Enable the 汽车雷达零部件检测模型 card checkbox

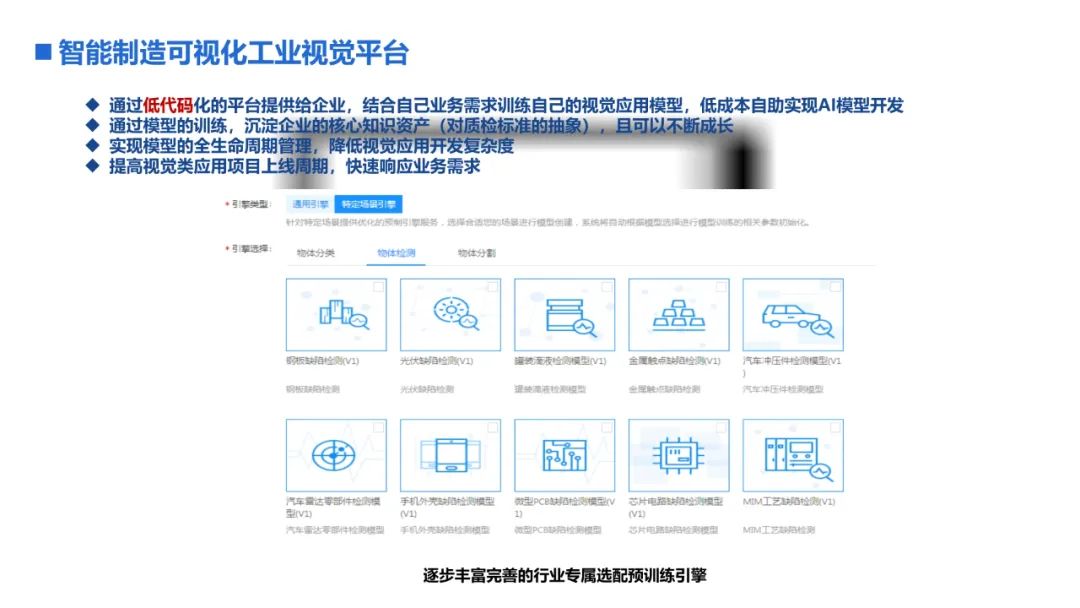(x=378, y=428)
